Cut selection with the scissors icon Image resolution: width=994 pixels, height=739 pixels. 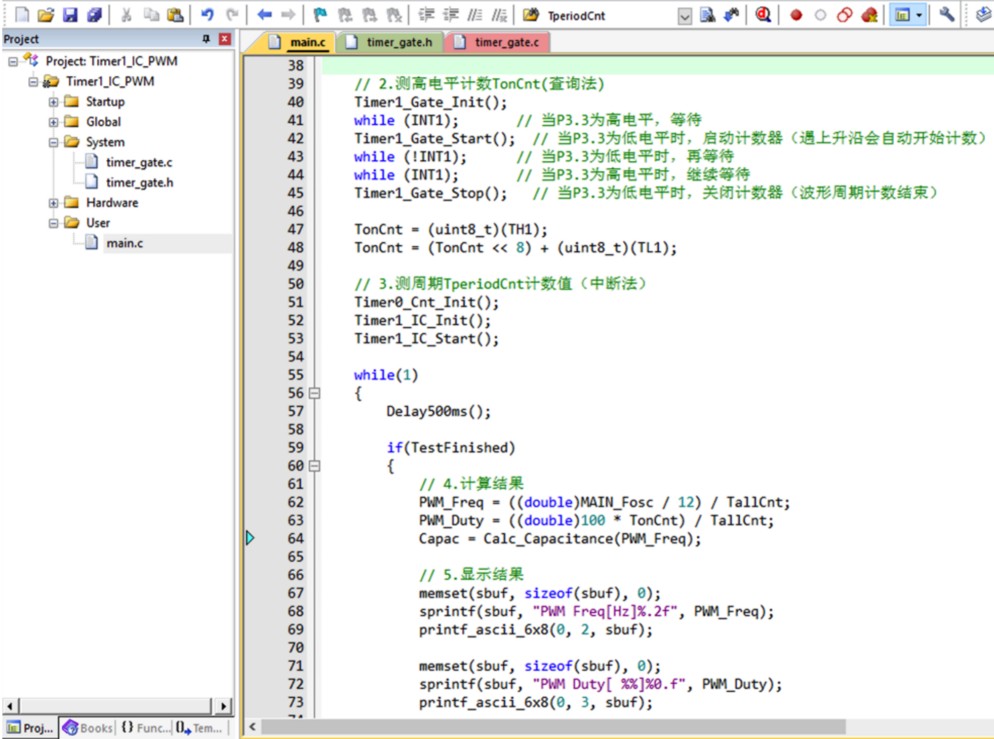(127, 15)
